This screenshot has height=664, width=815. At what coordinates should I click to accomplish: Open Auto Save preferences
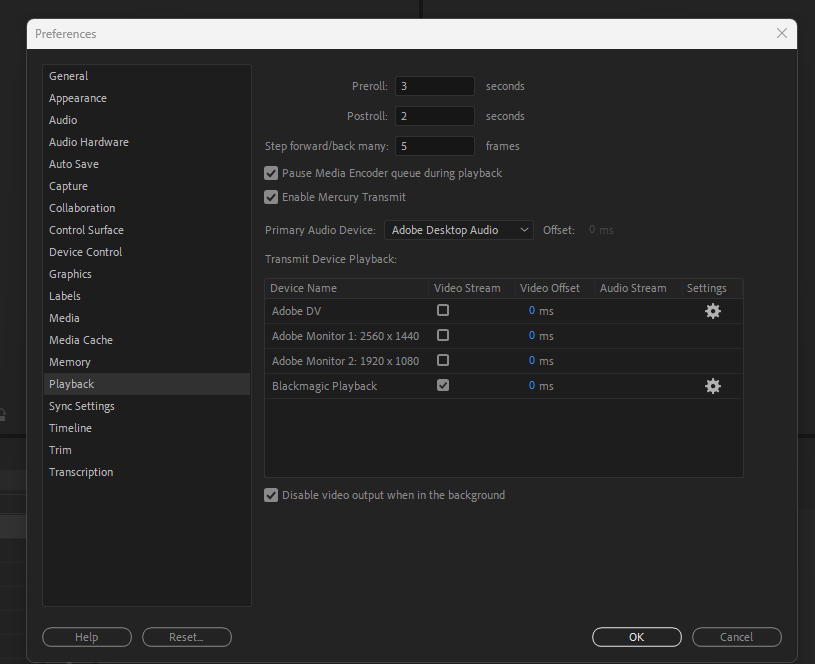click(x=73, y=163)
